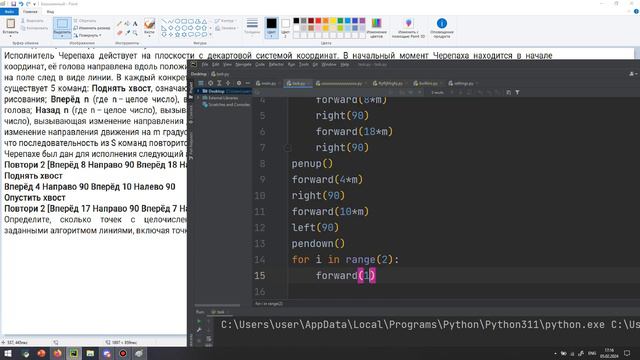Expand External Libraries tree node

point(199,98)
